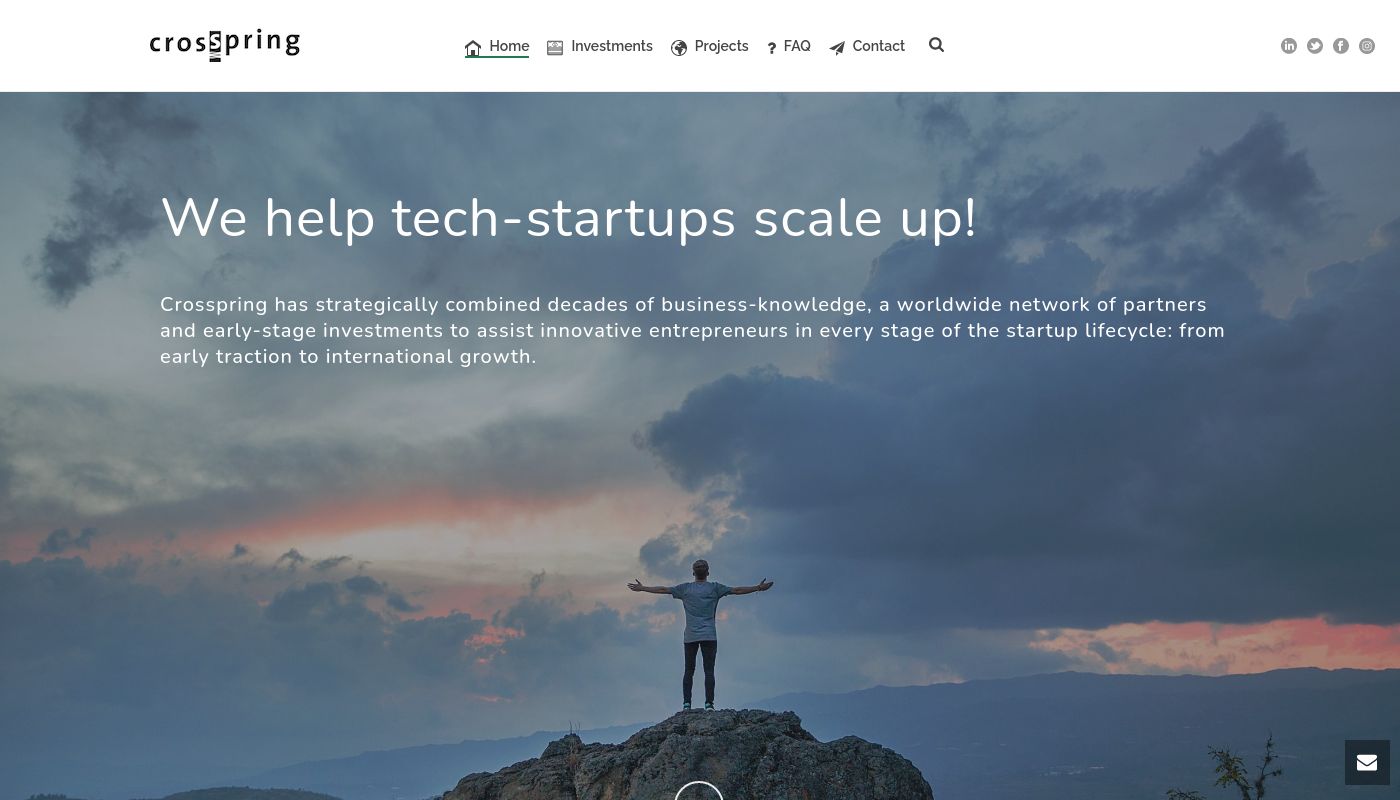Viewport: 1400px width, 800px height.
Task: Go to the Investments menu item
Action: coord(612,46)
